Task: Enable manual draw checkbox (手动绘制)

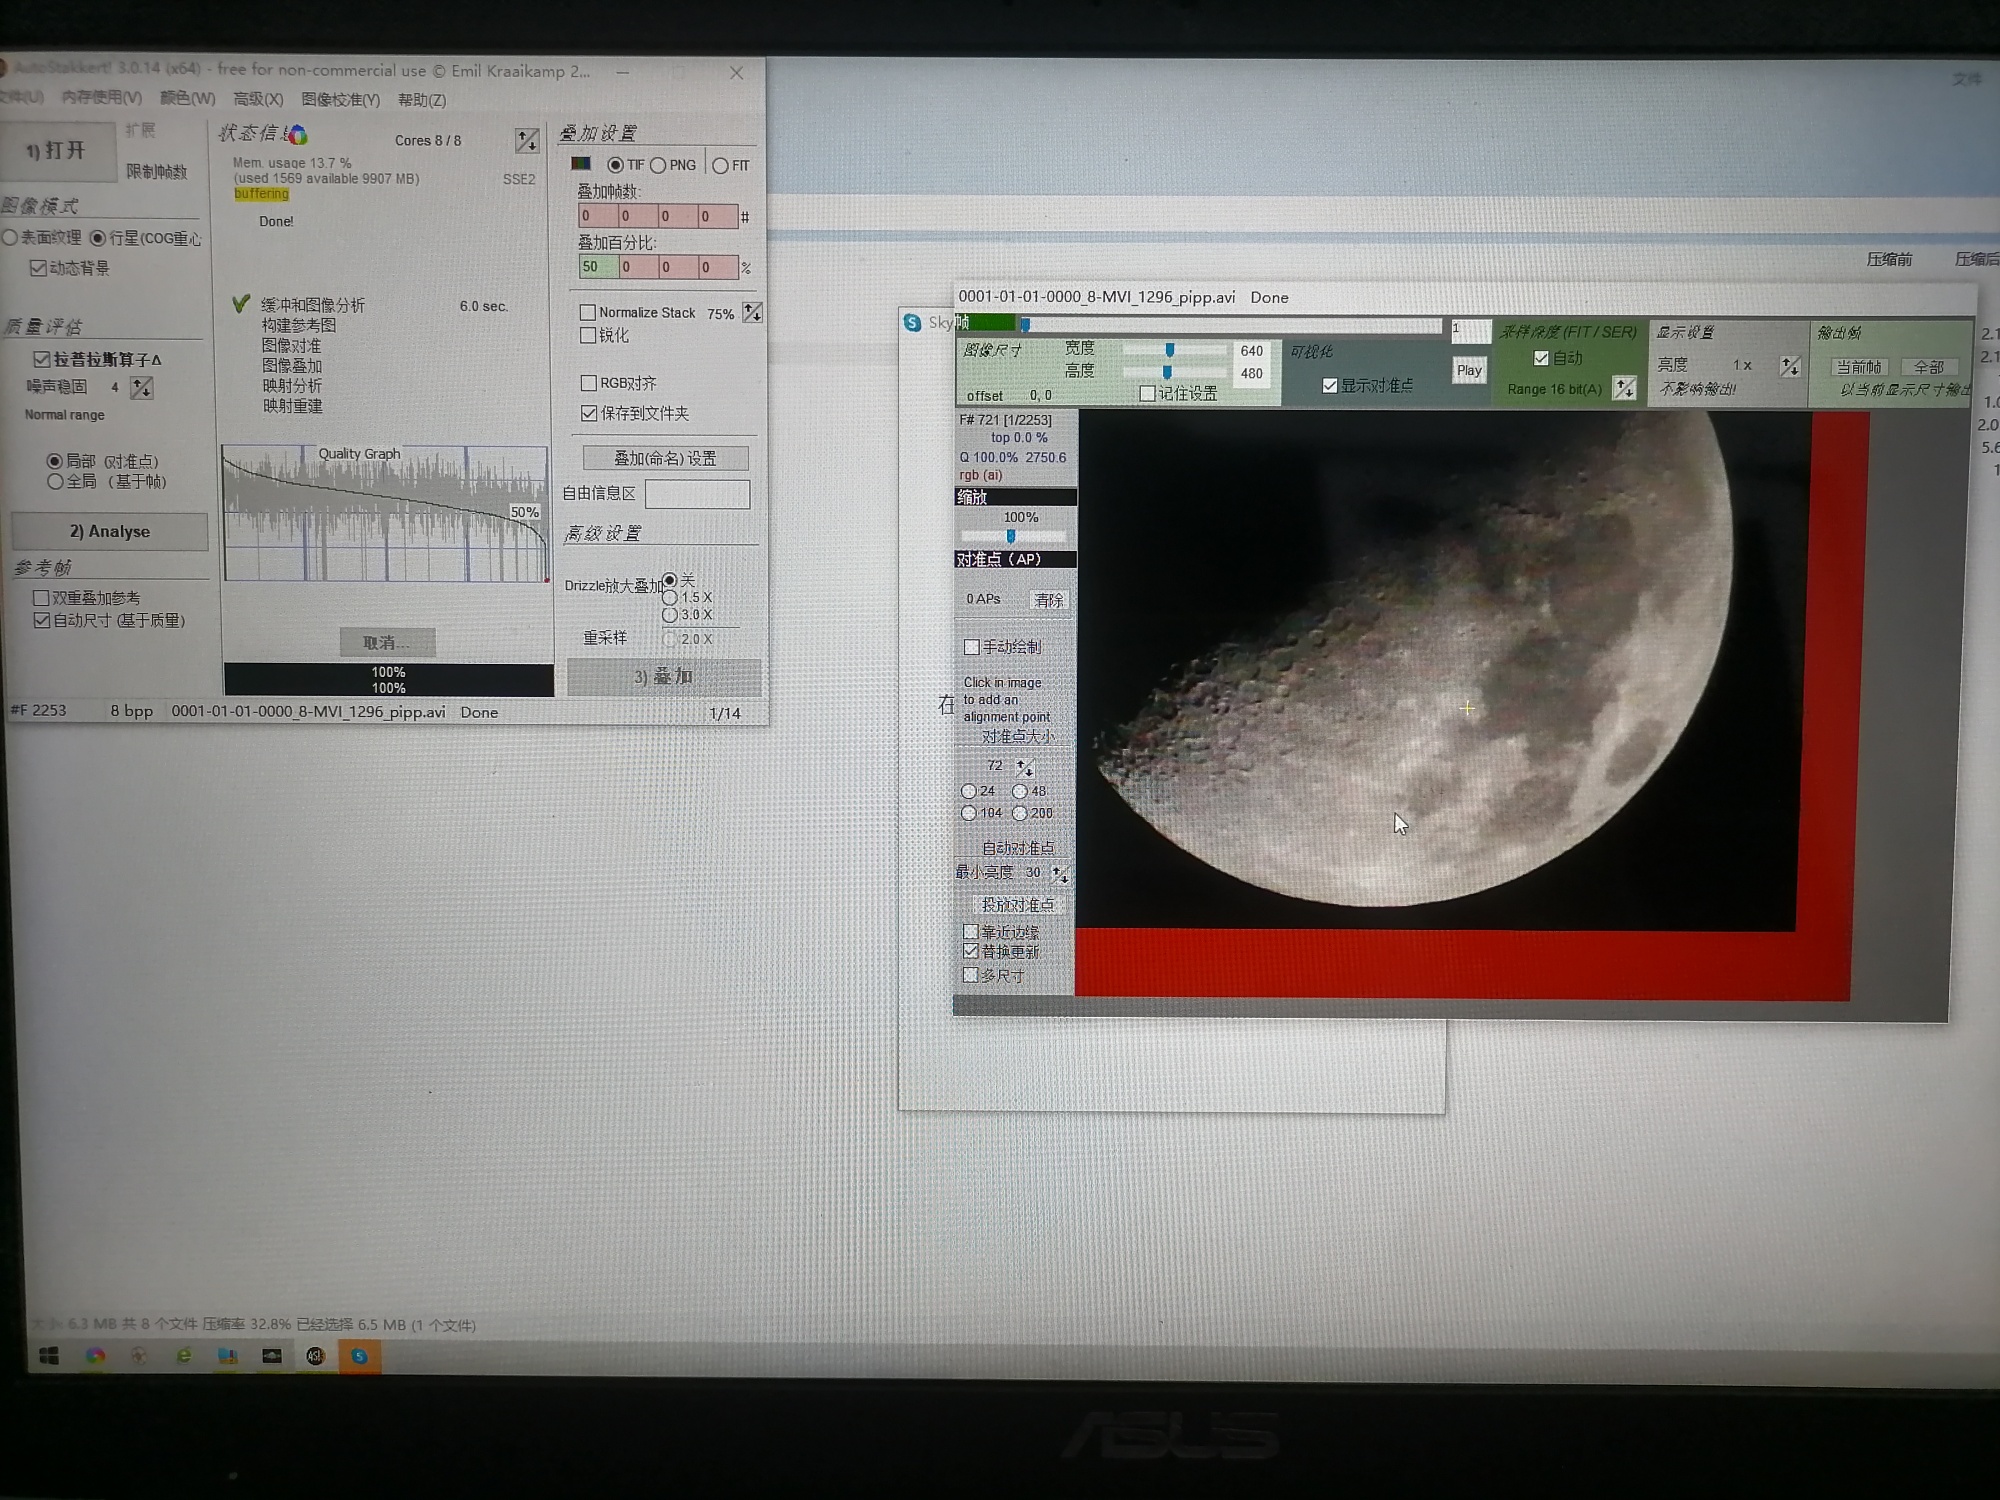Action: tap(971, 647)
